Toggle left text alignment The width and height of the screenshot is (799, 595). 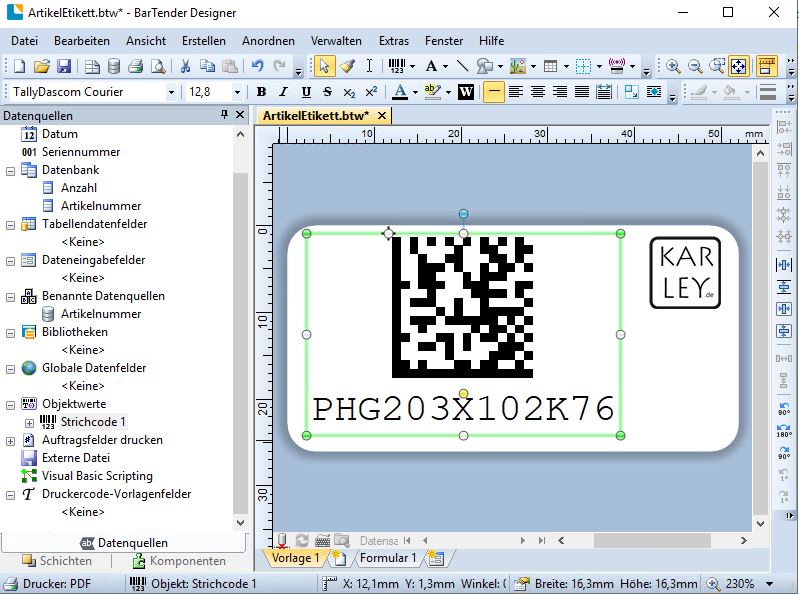tap(516, 92)
